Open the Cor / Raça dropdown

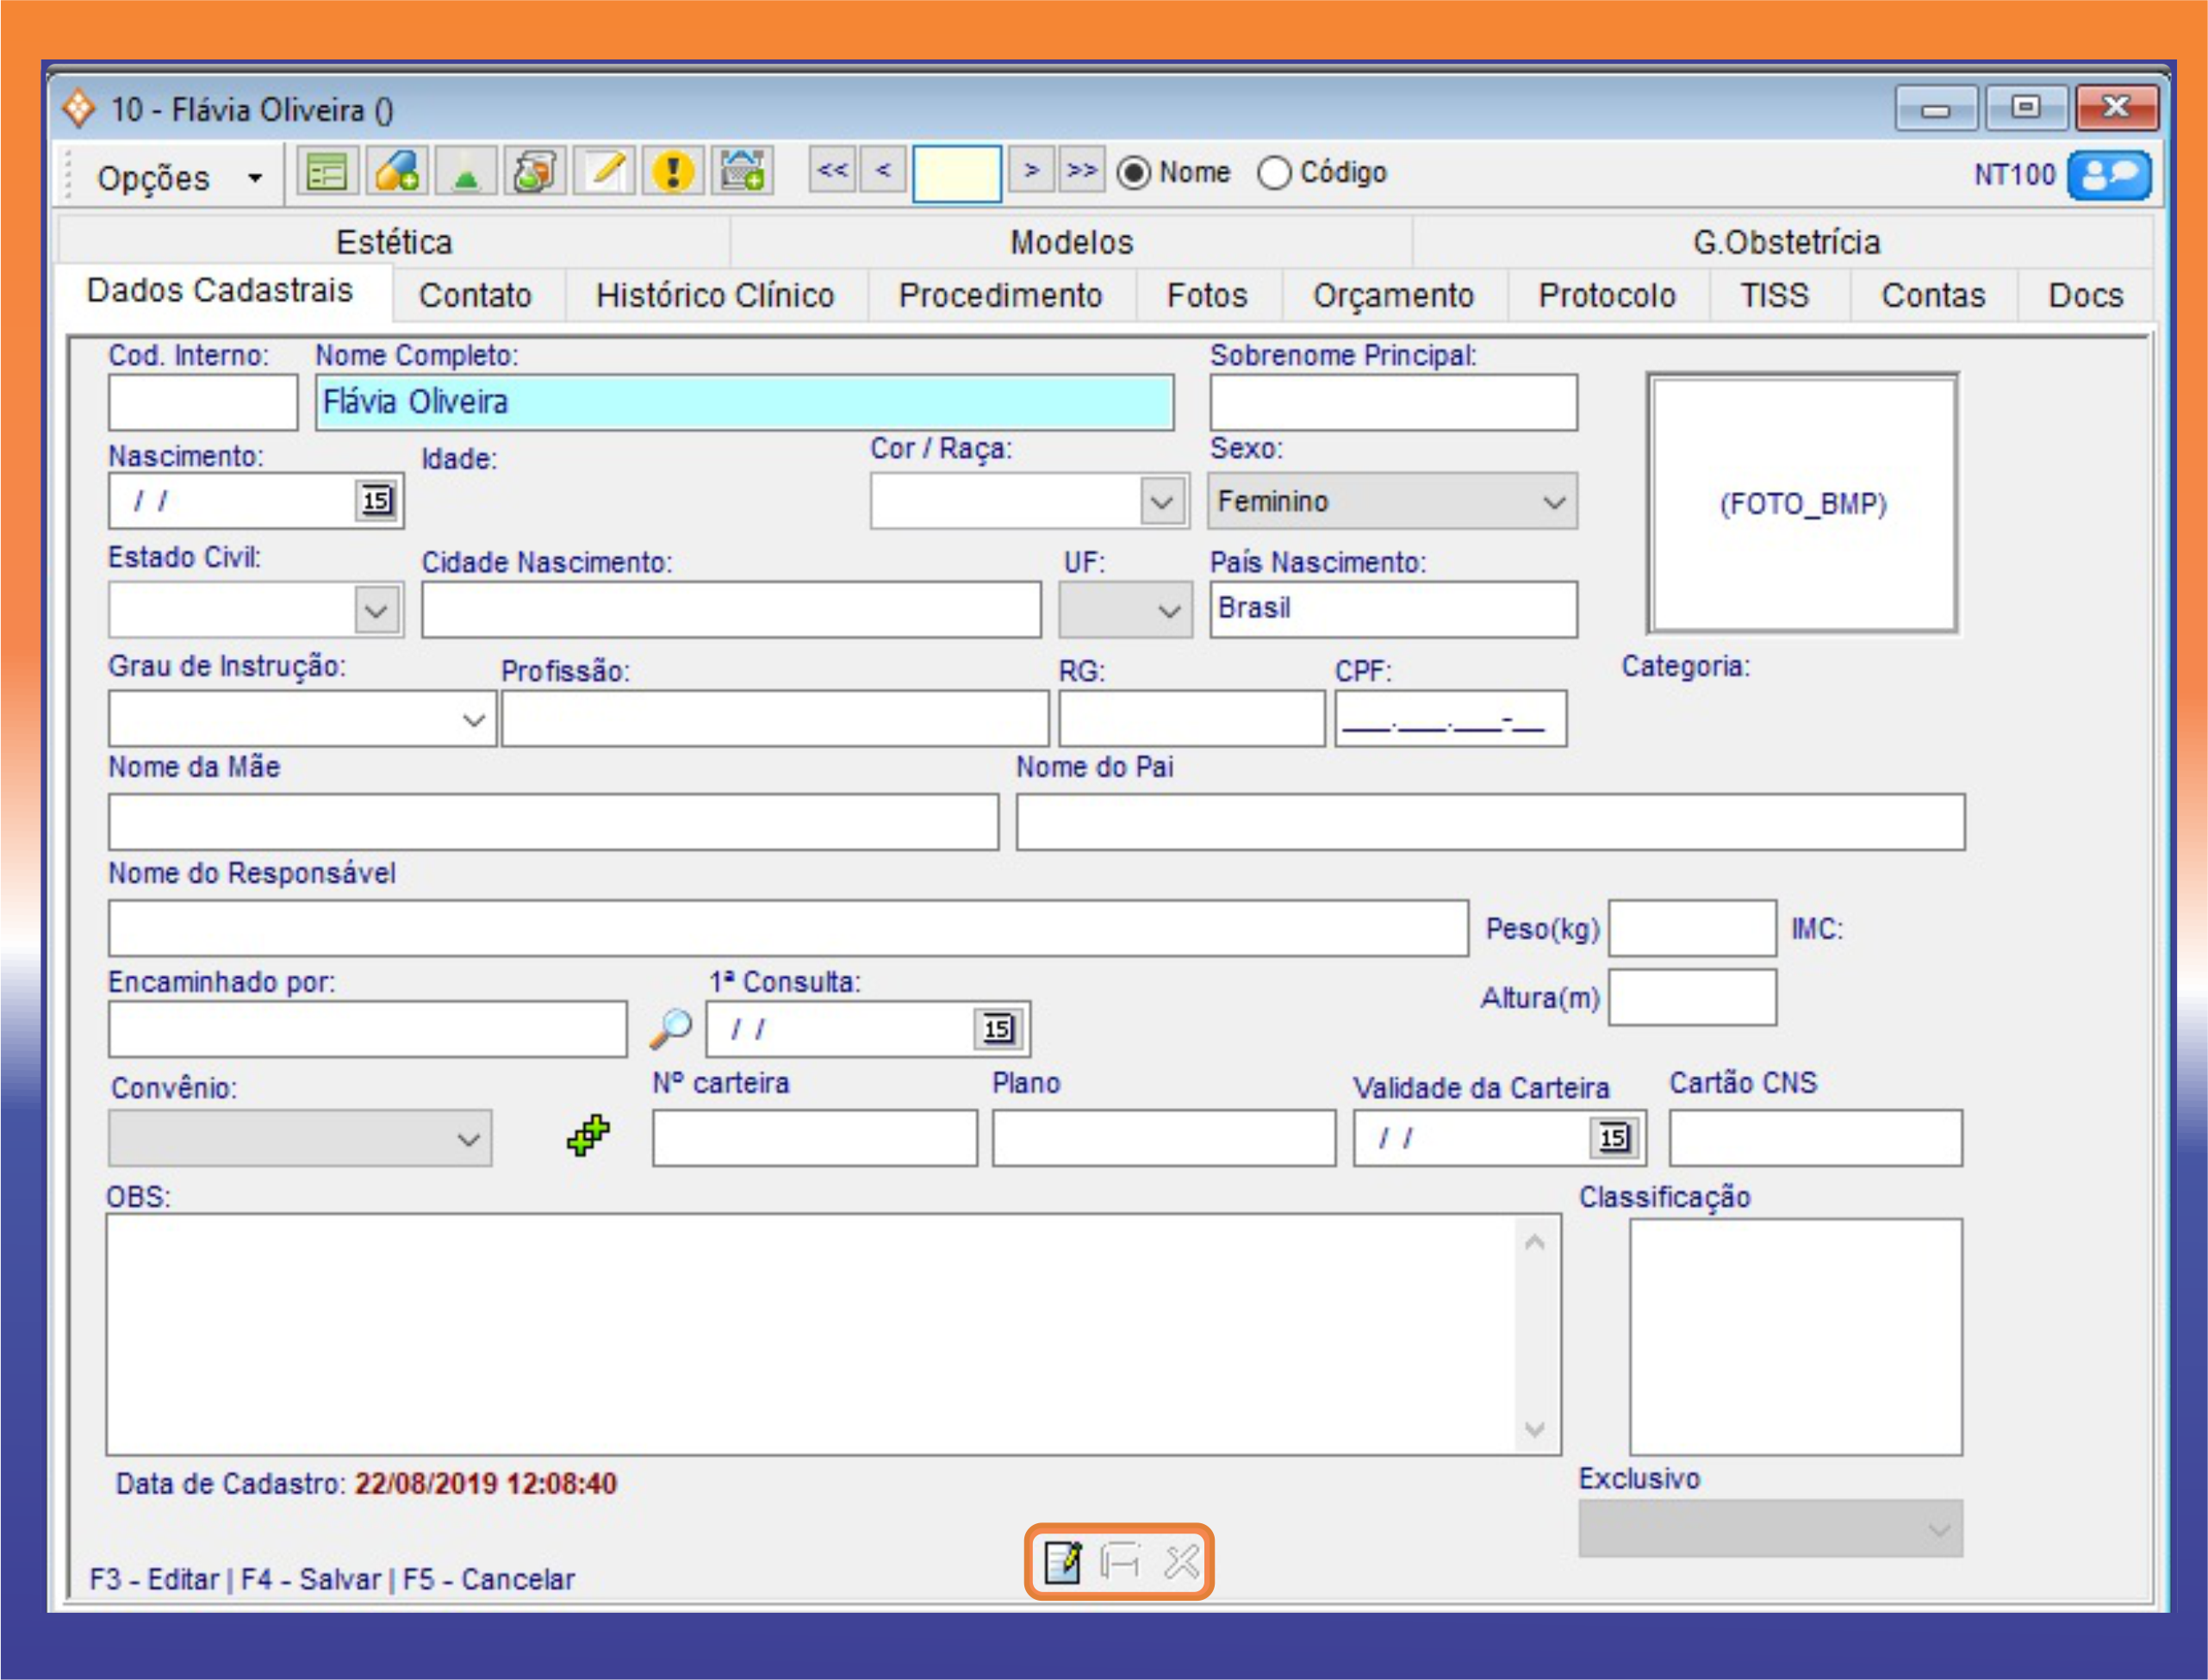pos(1161,502)
